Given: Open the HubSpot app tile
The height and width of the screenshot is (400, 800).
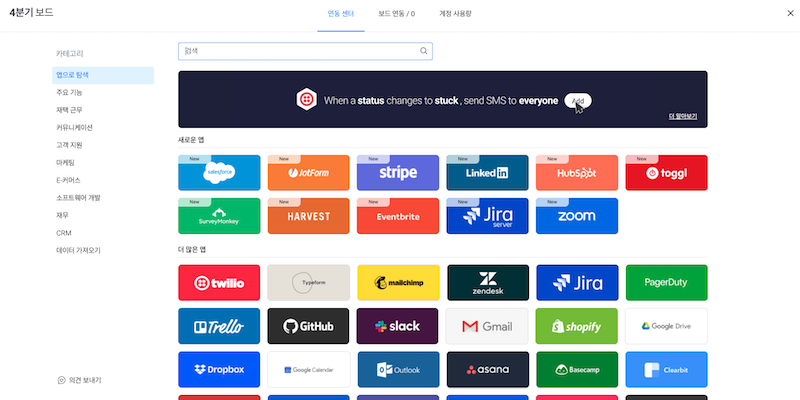Looking at the screenshot, I should (x=577, y=173).
